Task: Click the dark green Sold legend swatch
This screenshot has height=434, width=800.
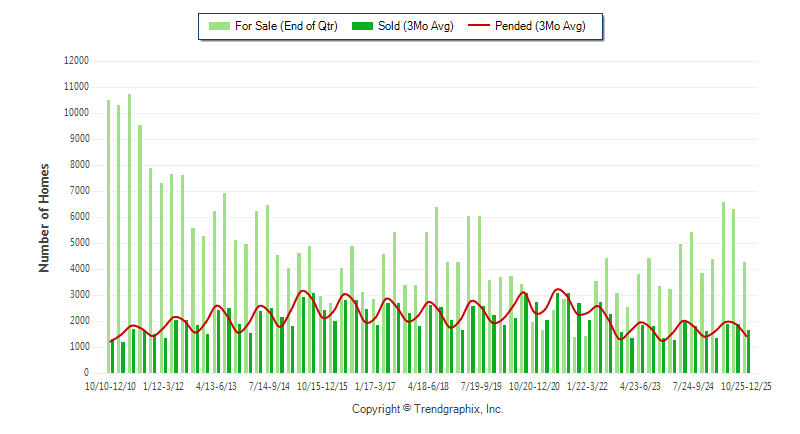Action: tap(364, 26)
